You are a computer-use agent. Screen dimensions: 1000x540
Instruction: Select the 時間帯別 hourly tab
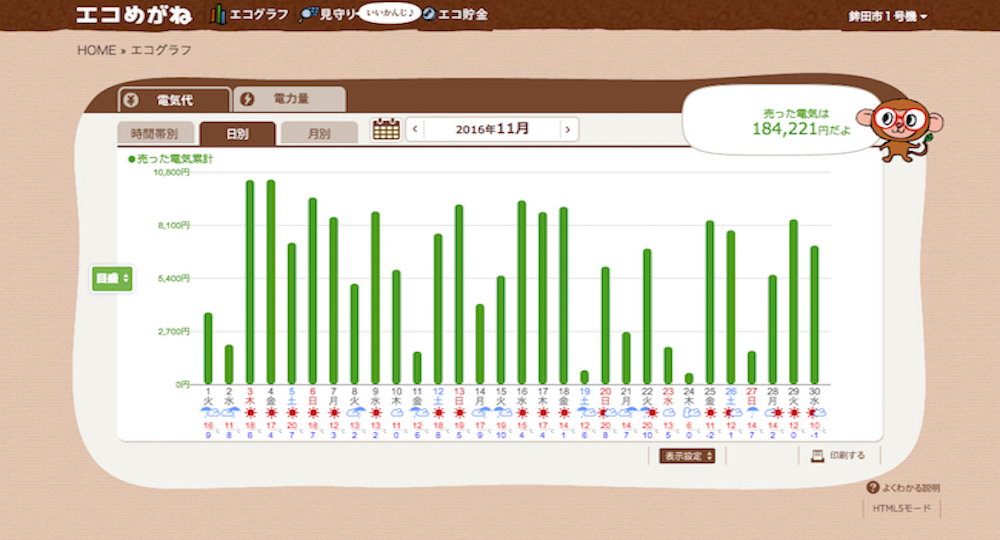[x=155, y=134]
